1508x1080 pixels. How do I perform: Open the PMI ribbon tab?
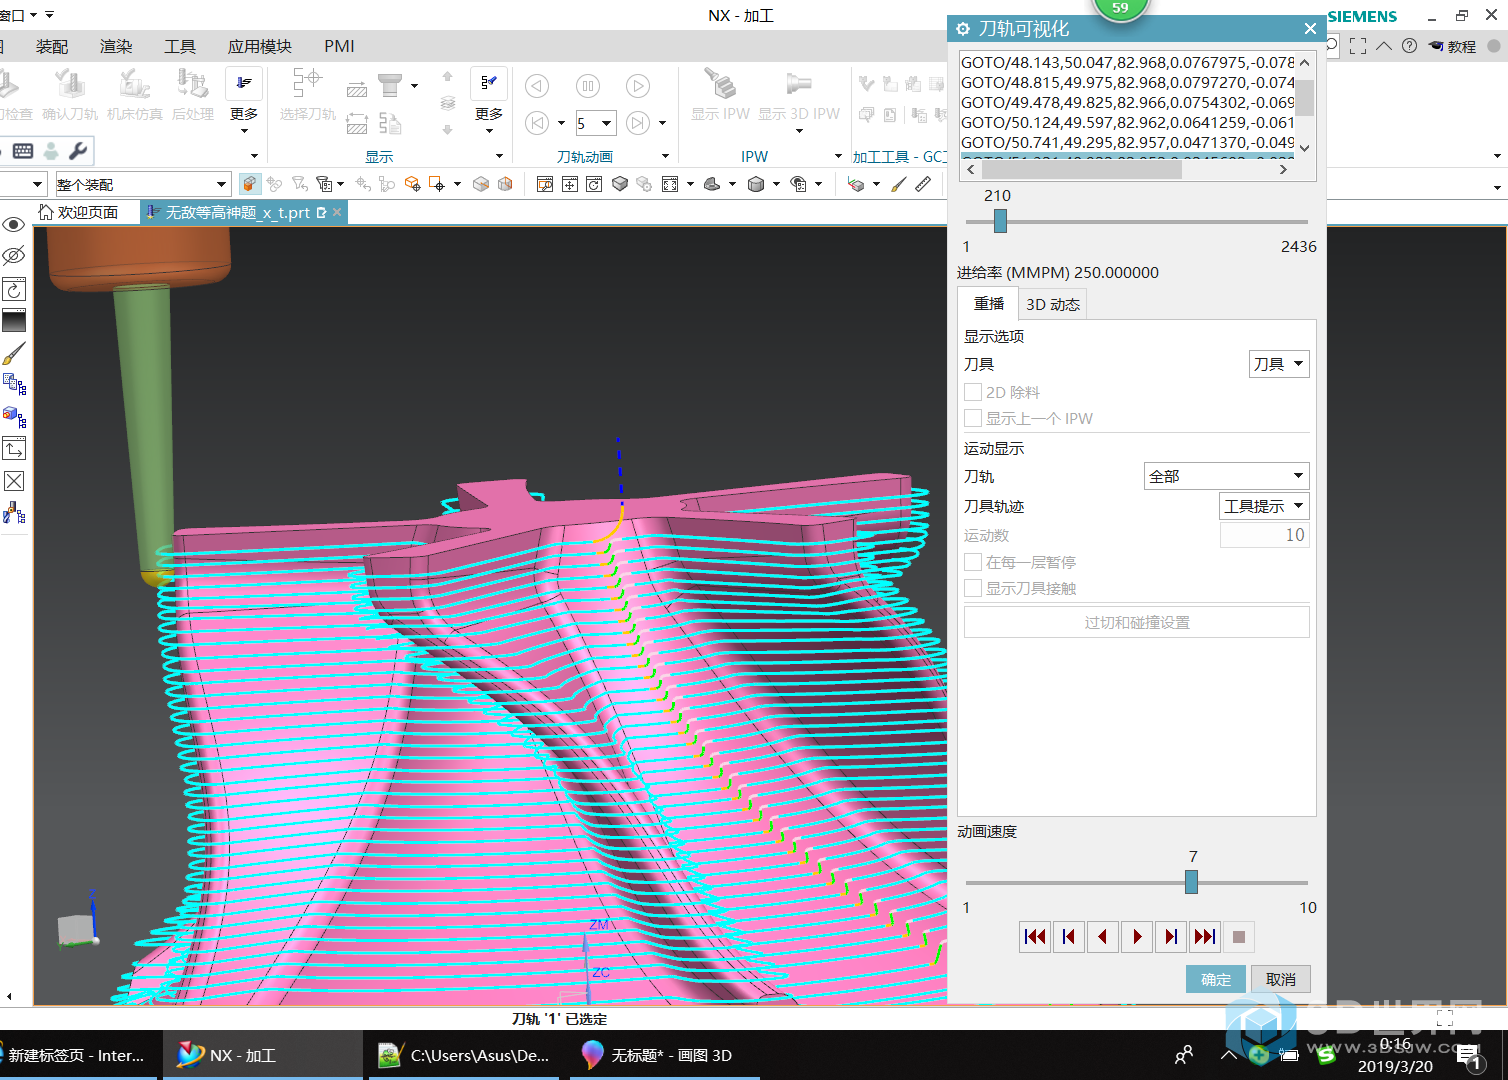[339, 46]
